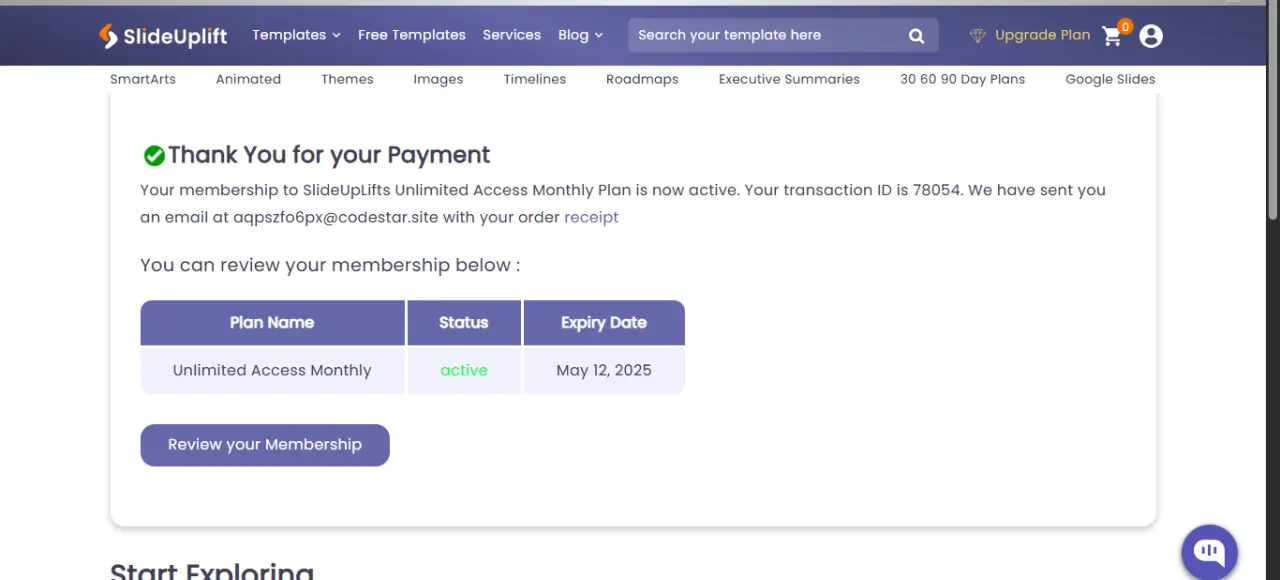Select the SmartArts category
Image resolution: width=1280 pixels, height=580 pixels.
[143, 79]
